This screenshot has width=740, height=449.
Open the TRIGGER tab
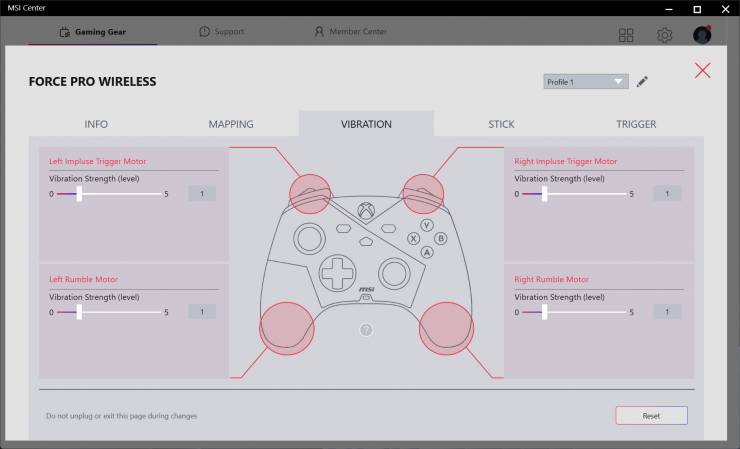[636, 124]
